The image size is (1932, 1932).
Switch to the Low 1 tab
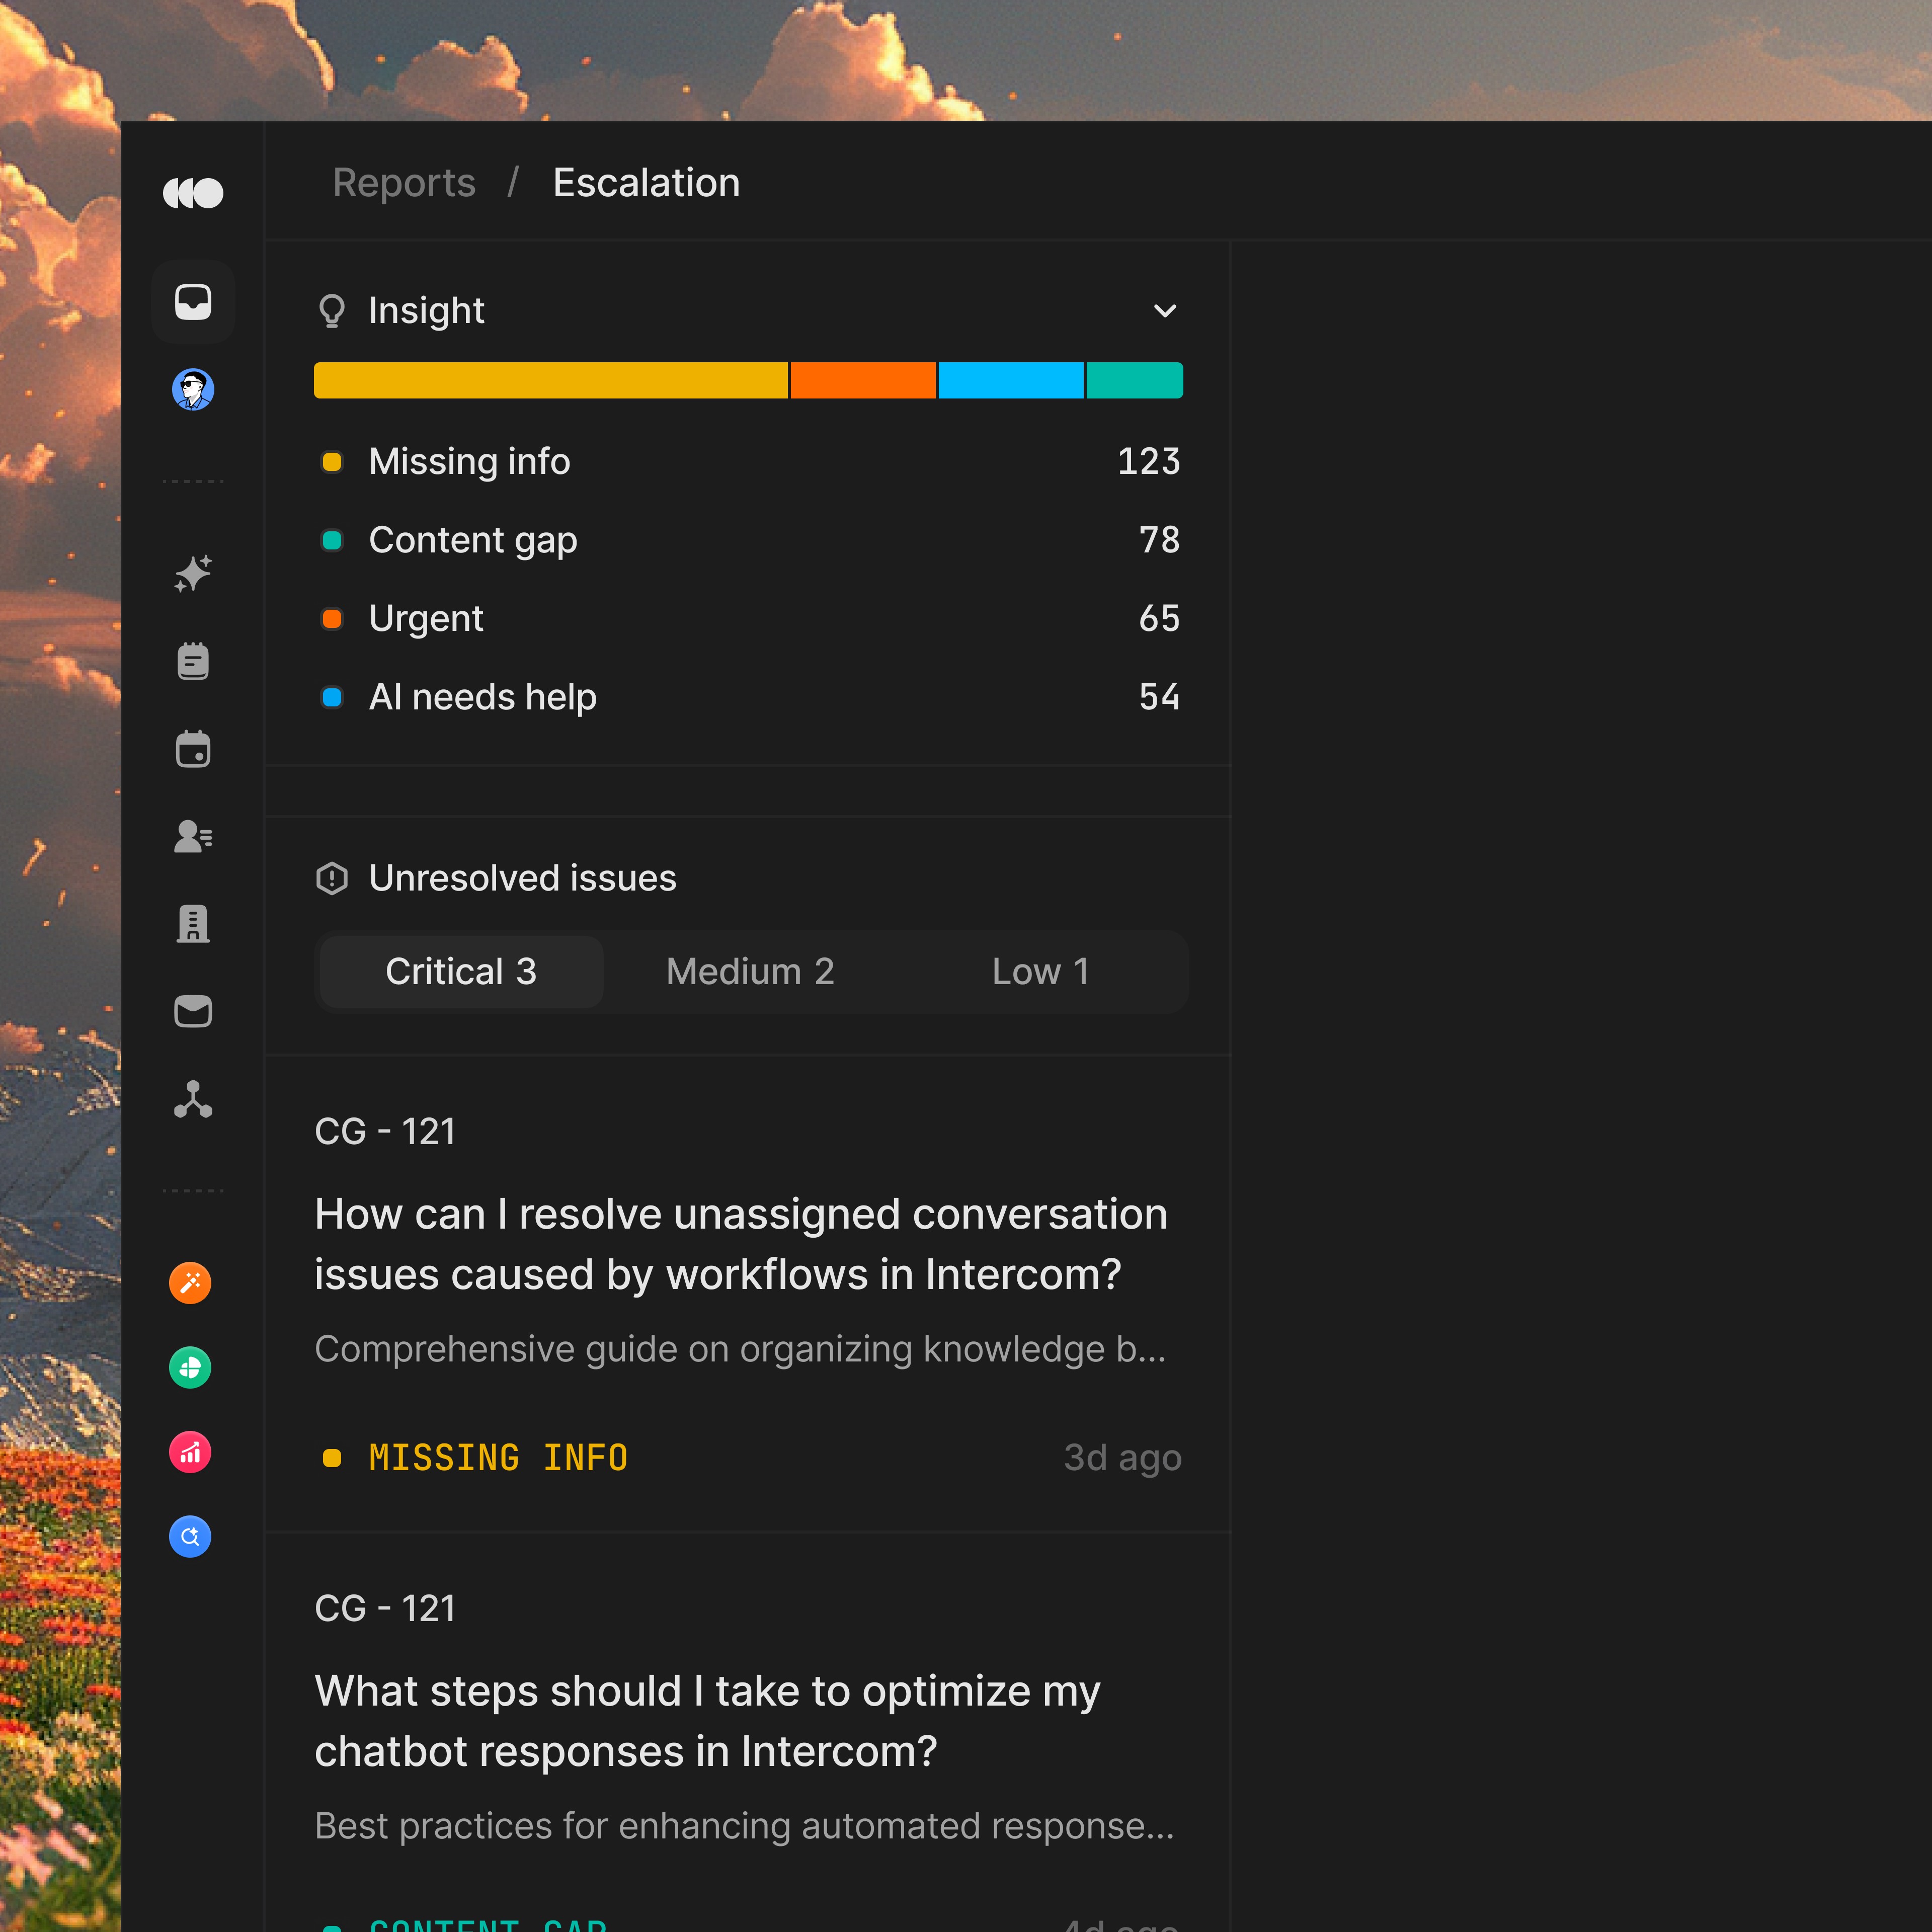click(1040, 972)
